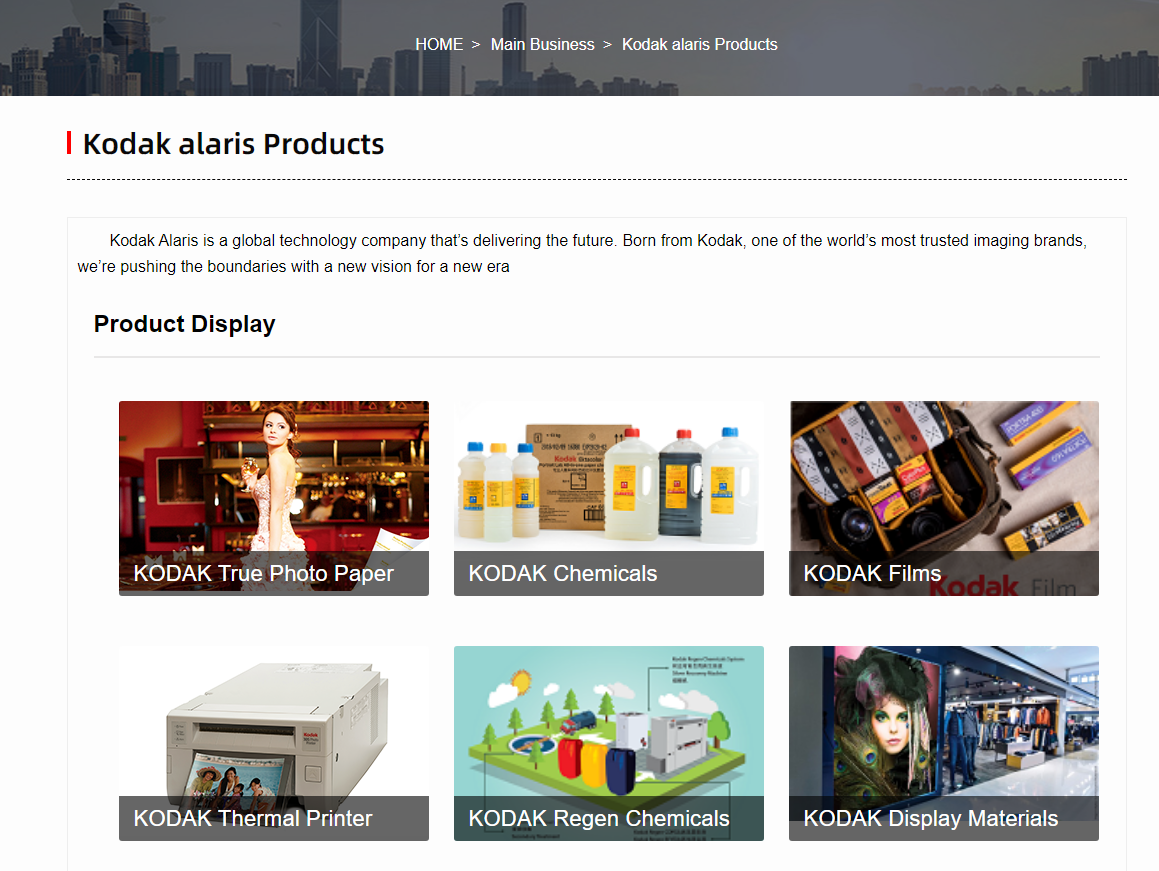
Task: Go to Main Business breadcrumb
Action: point(542,45)
